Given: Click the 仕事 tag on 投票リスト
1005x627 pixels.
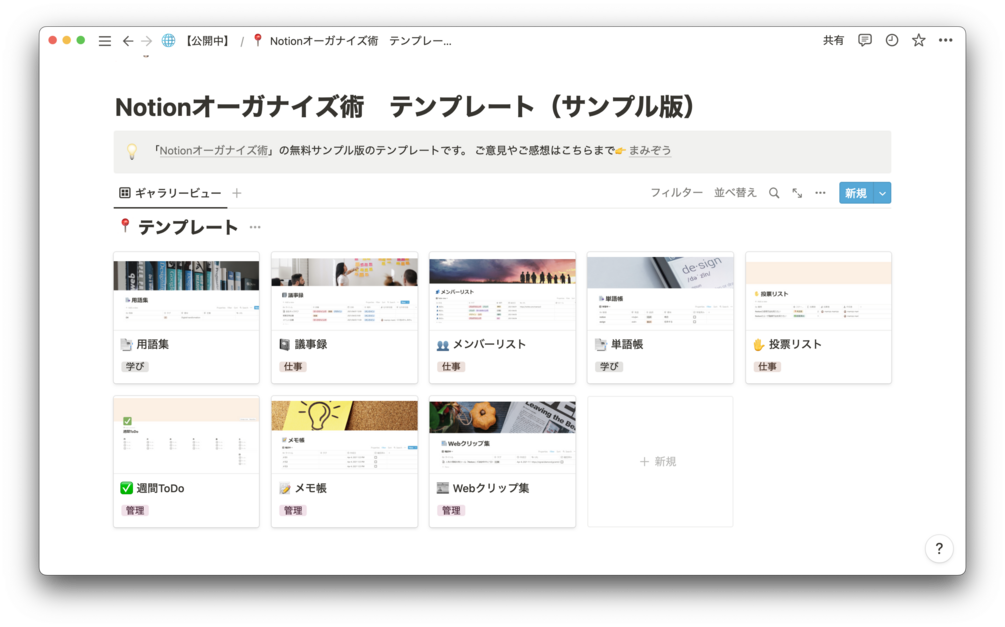Looking at the screenshot, I should [767, 367].
